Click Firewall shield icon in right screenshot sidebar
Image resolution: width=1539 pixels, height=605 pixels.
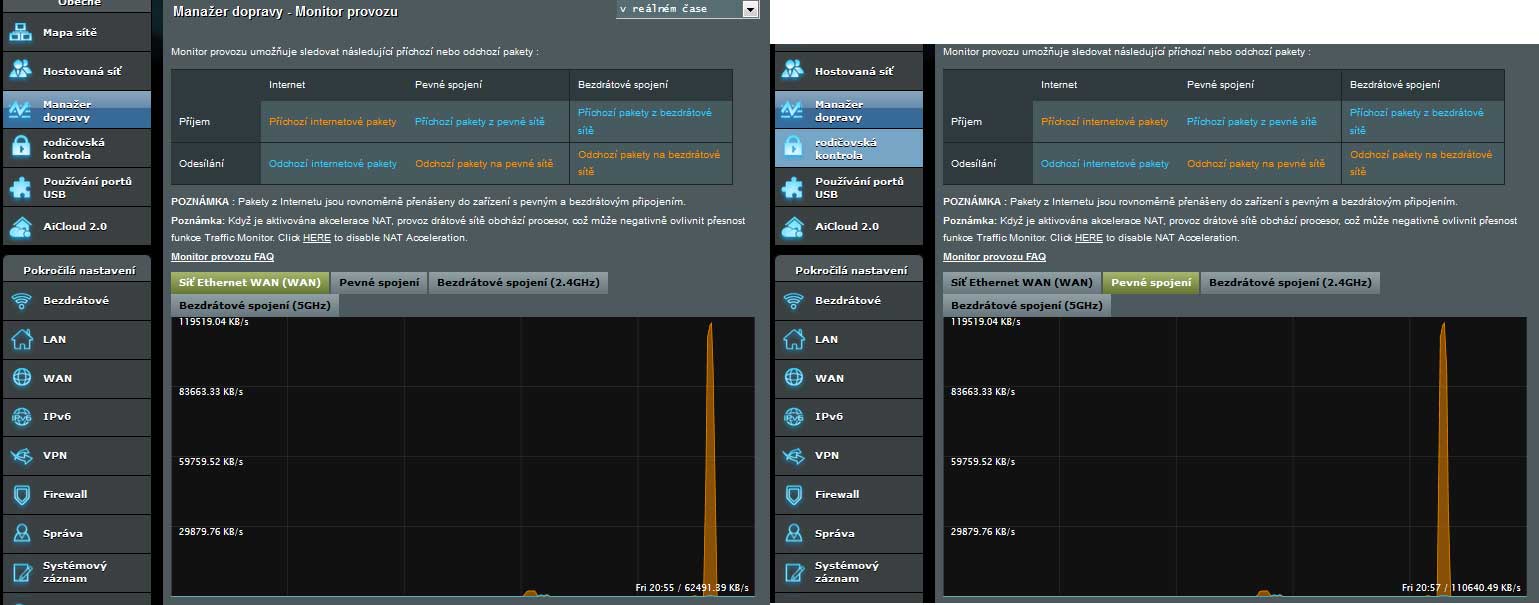(793, 494)
